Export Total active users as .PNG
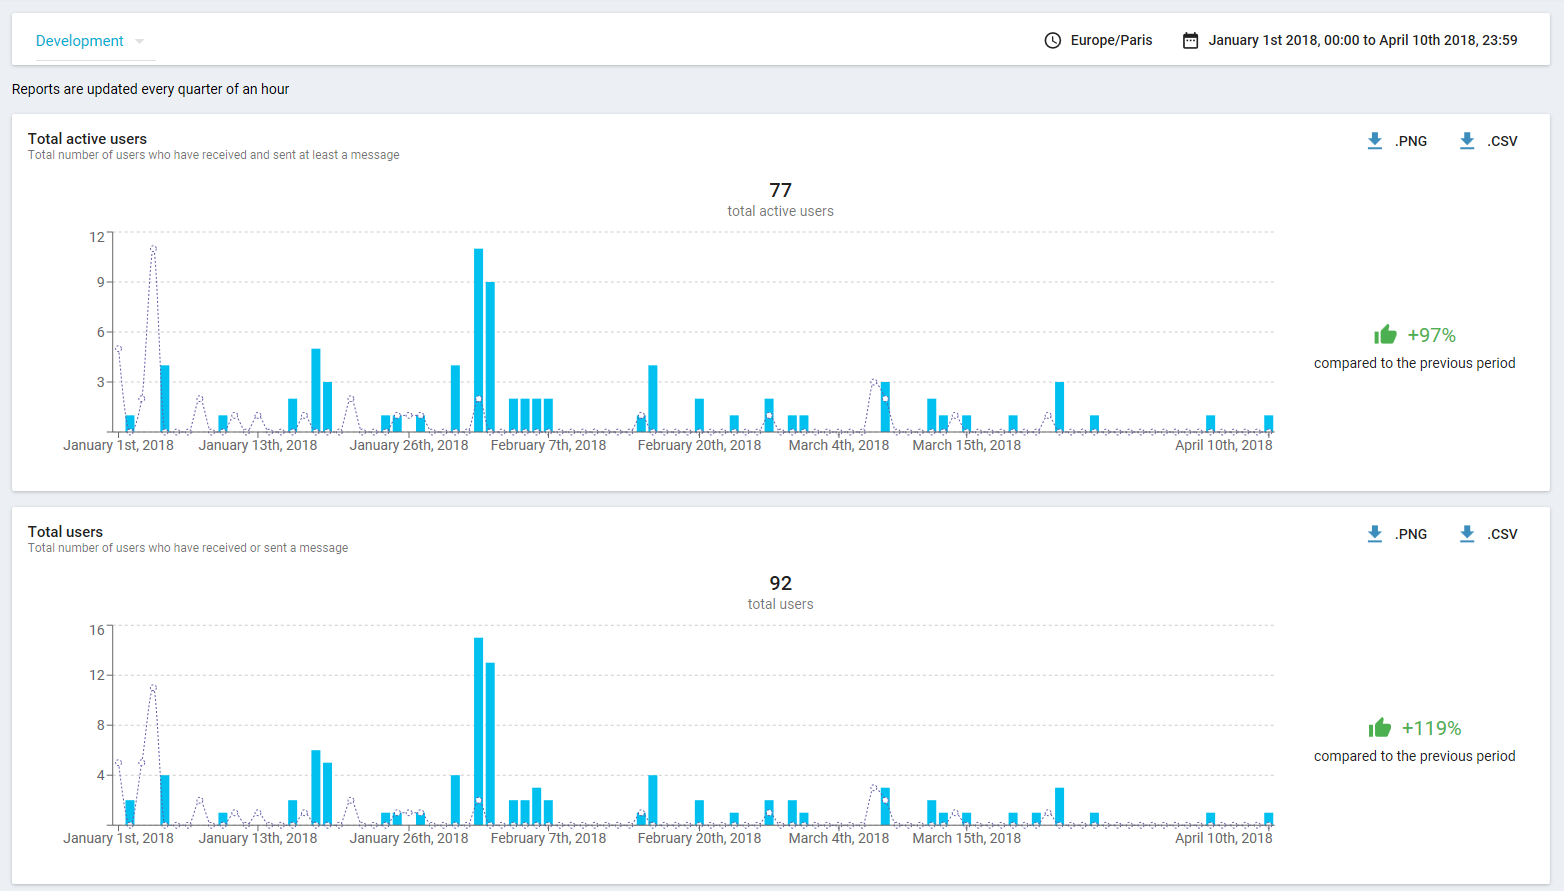 click(x=1410, y=141)
